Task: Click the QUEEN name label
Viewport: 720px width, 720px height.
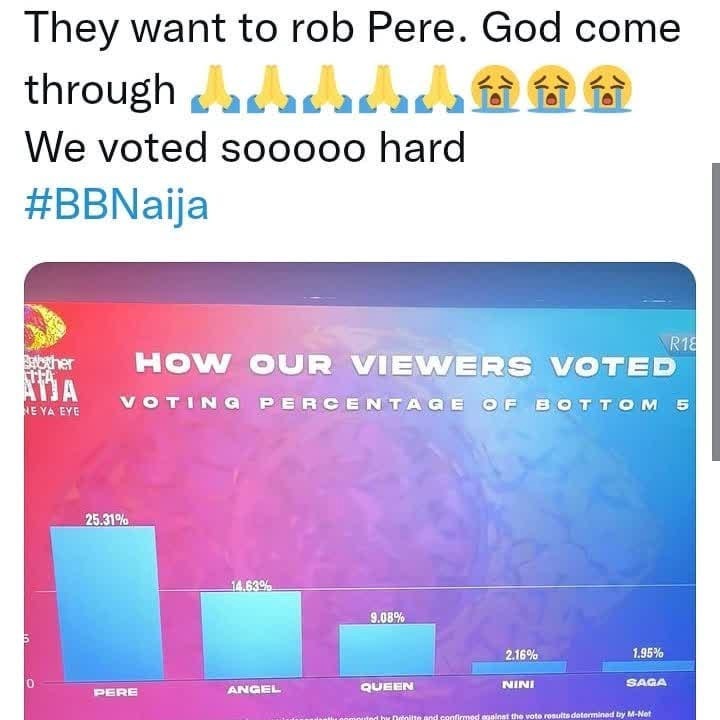Action: 387,686
